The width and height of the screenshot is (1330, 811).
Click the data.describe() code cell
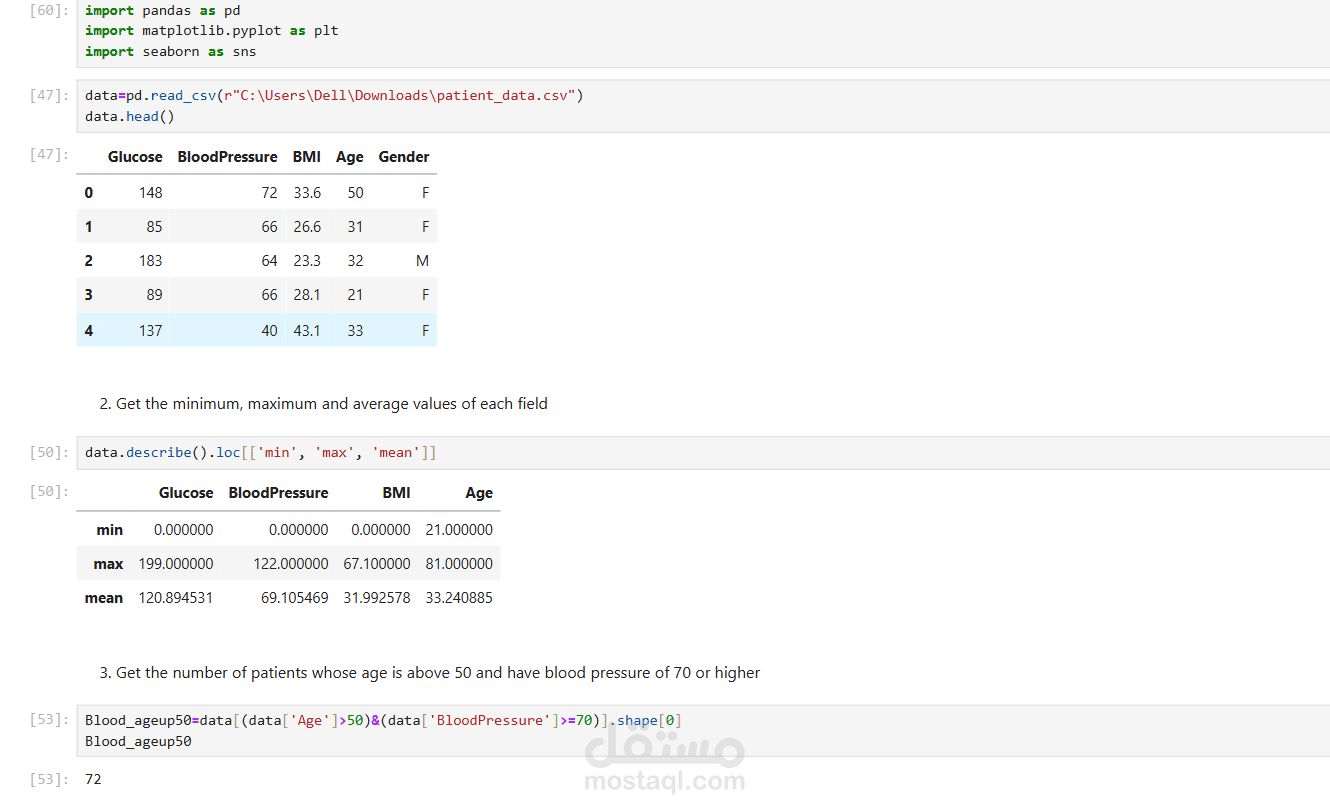pyautogui.click(x=703, y=453)
